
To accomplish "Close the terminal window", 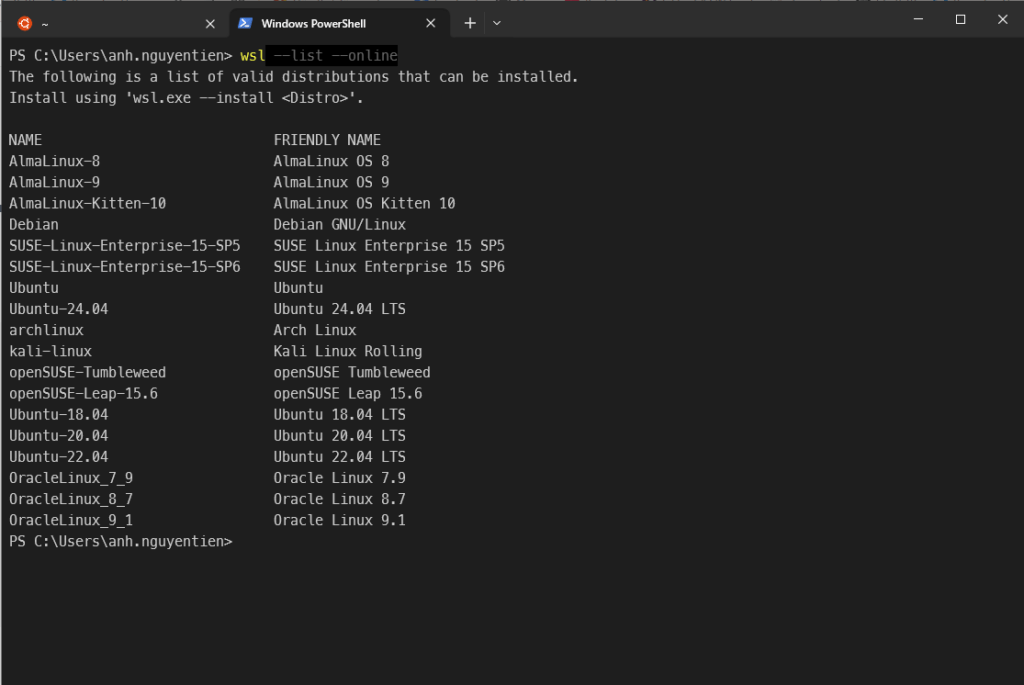I will click(x=1002, y=20).
